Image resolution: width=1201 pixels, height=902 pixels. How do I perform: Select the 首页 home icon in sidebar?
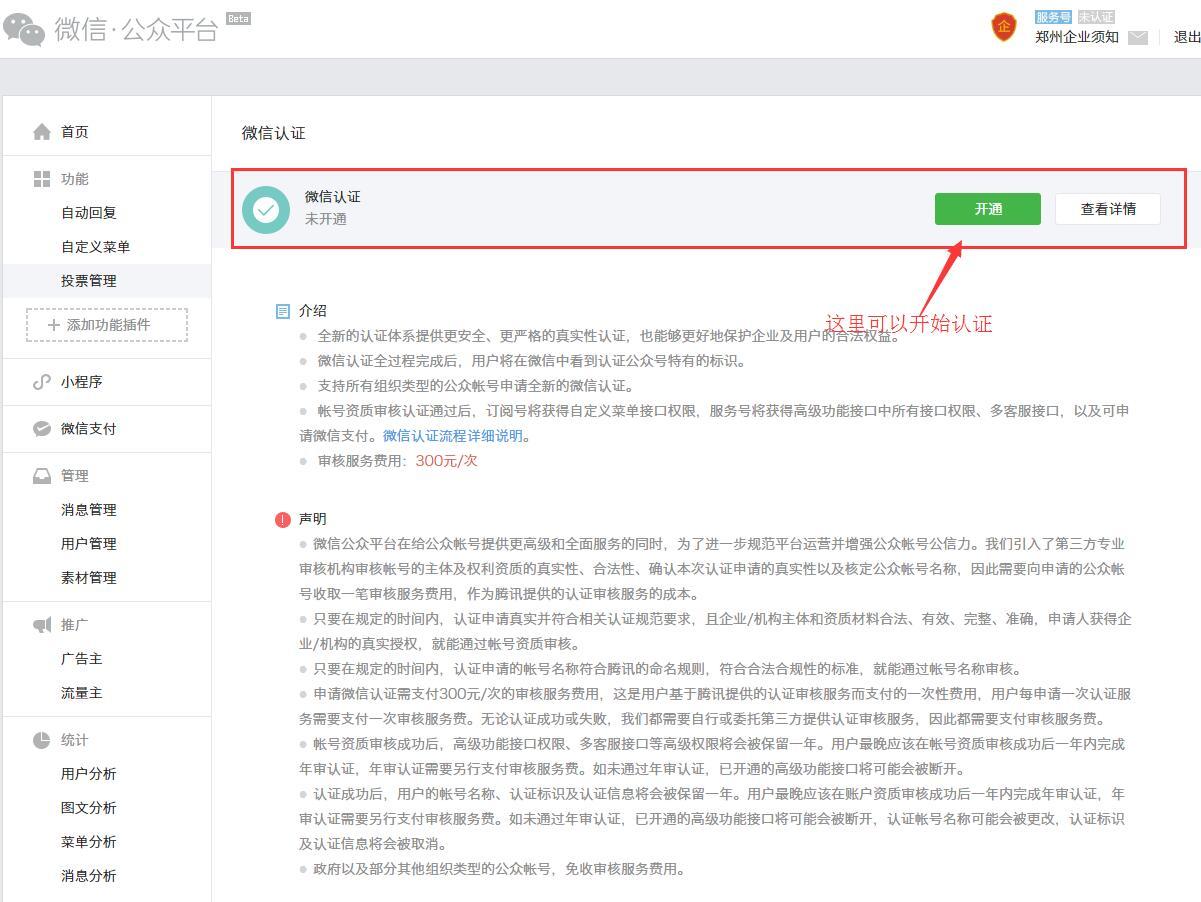[41, 130]
